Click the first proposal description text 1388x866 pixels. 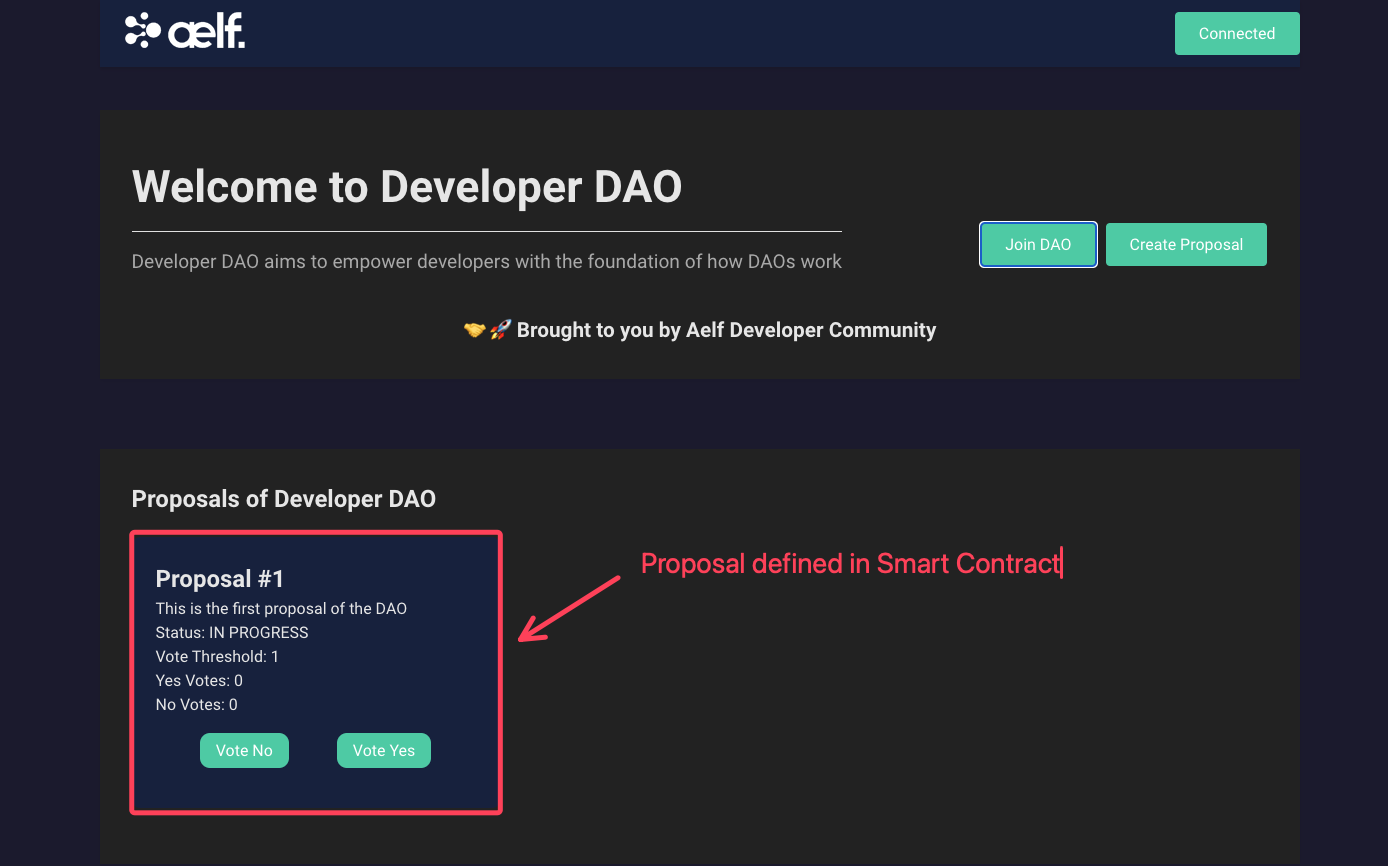[281, 608]
